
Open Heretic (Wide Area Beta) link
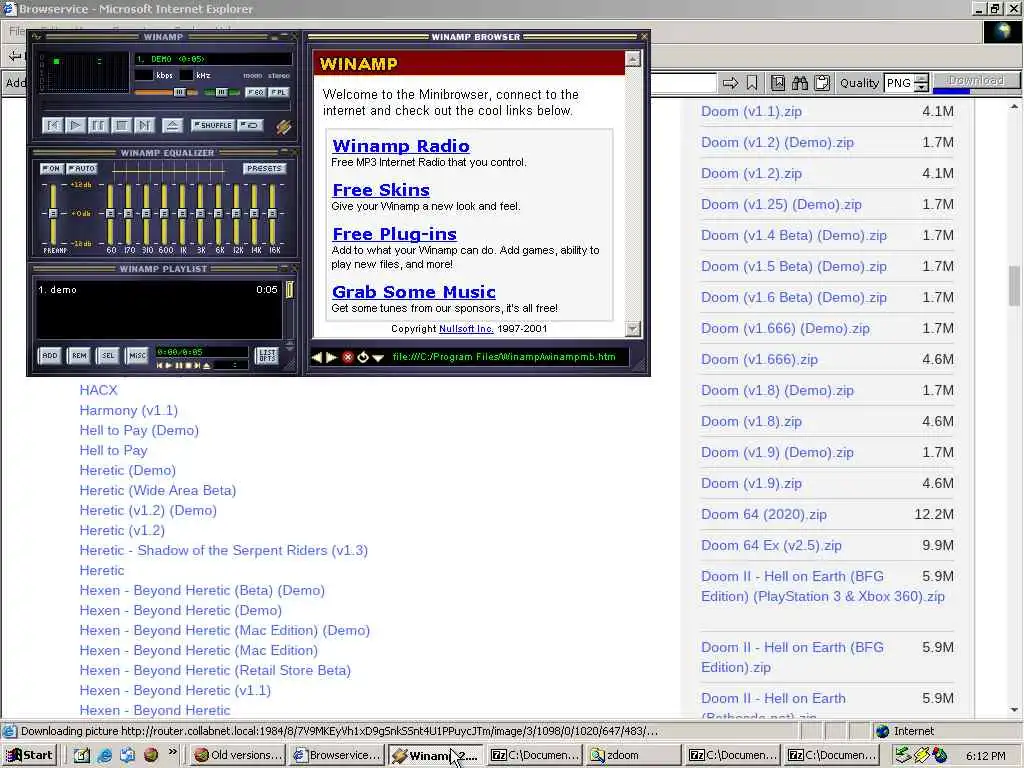tap(157, 490)
